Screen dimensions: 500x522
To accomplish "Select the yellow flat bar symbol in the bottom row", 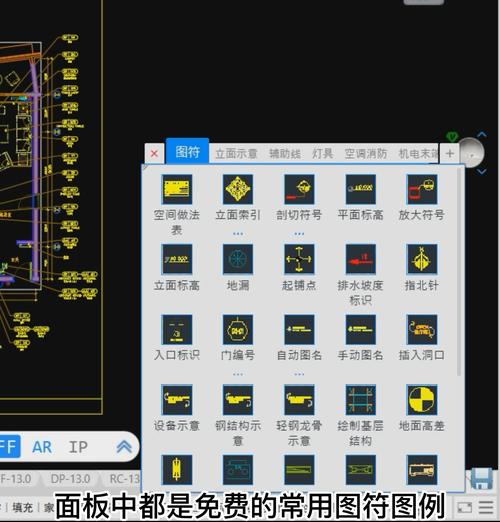I will click(299, 470).
